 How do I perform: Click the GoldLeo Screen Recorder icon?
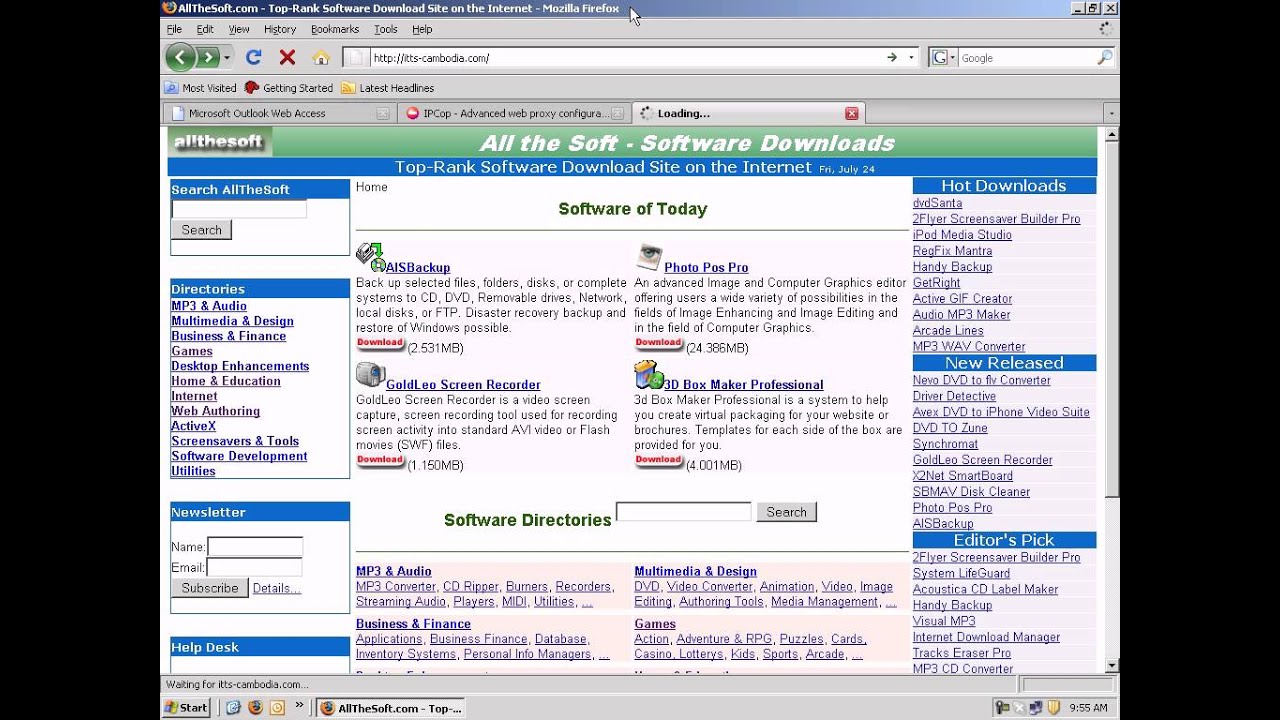click(x=370, y=375)
